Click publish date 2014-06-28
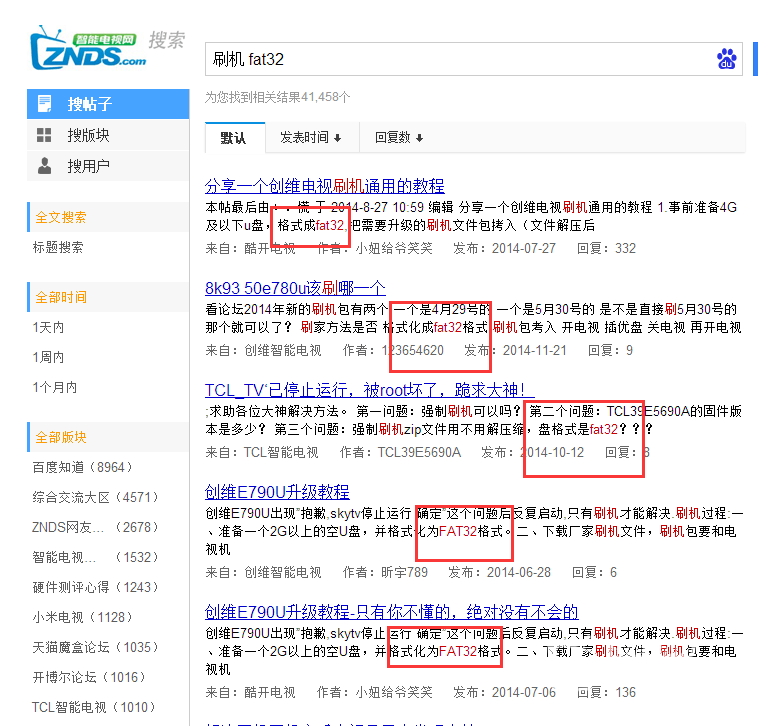 (x=519, y=573)
